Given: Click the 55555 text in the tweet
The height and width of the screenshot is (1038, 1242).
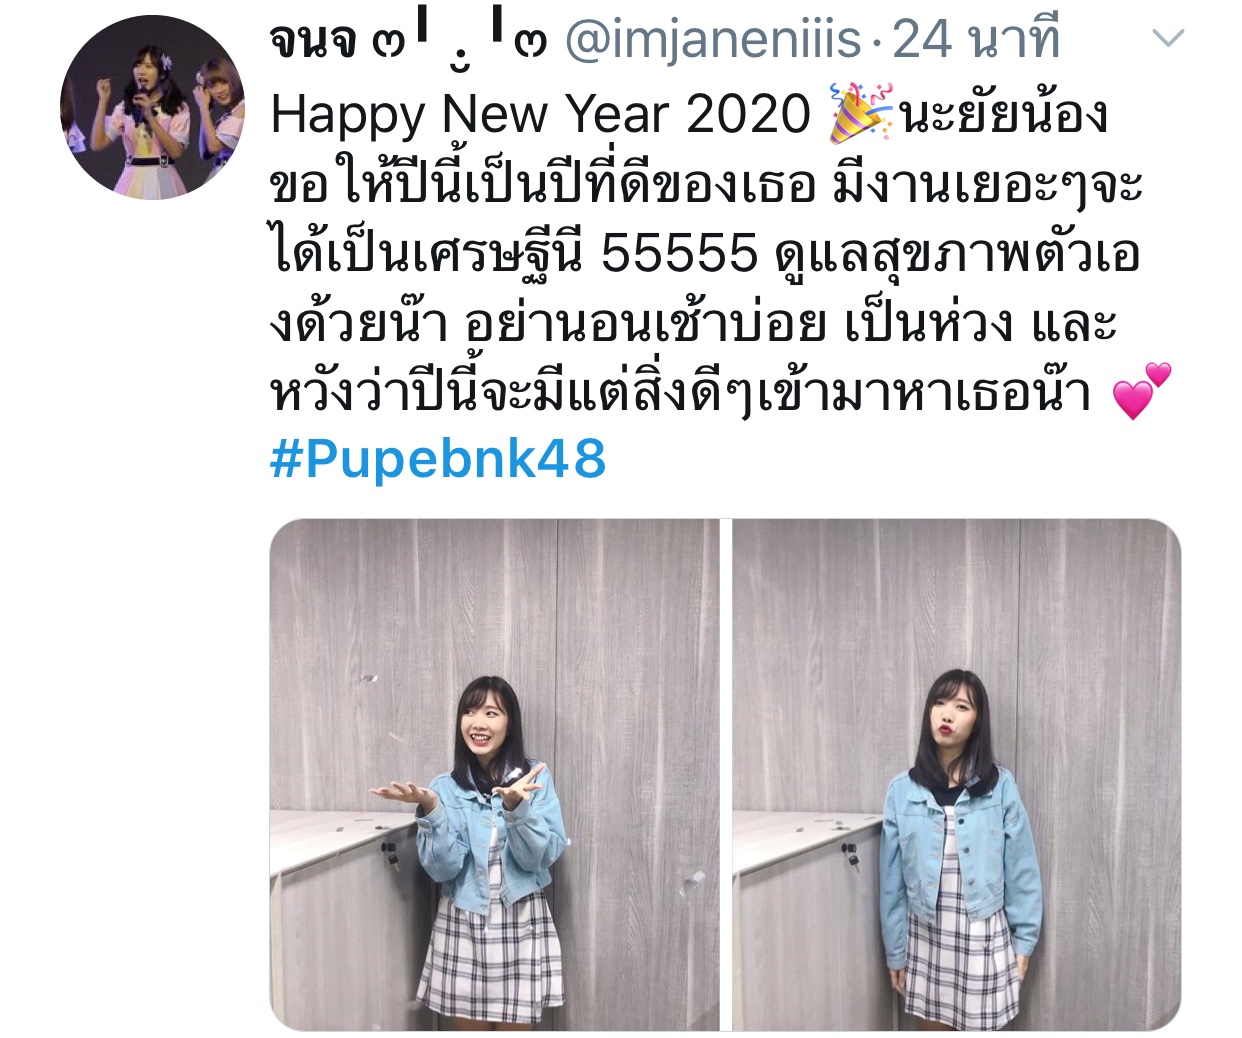Looking at the screenshot, I should (x=679, y=253).
